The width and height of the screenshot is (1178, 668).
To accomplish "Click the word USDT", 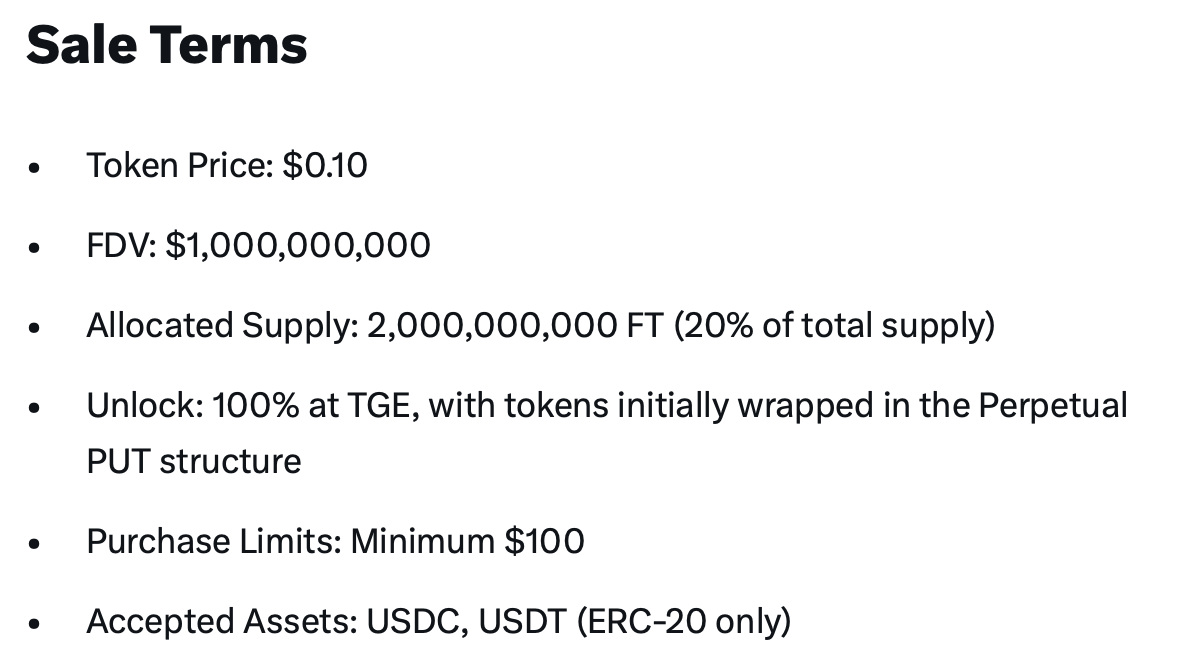I will click(523, 621).
